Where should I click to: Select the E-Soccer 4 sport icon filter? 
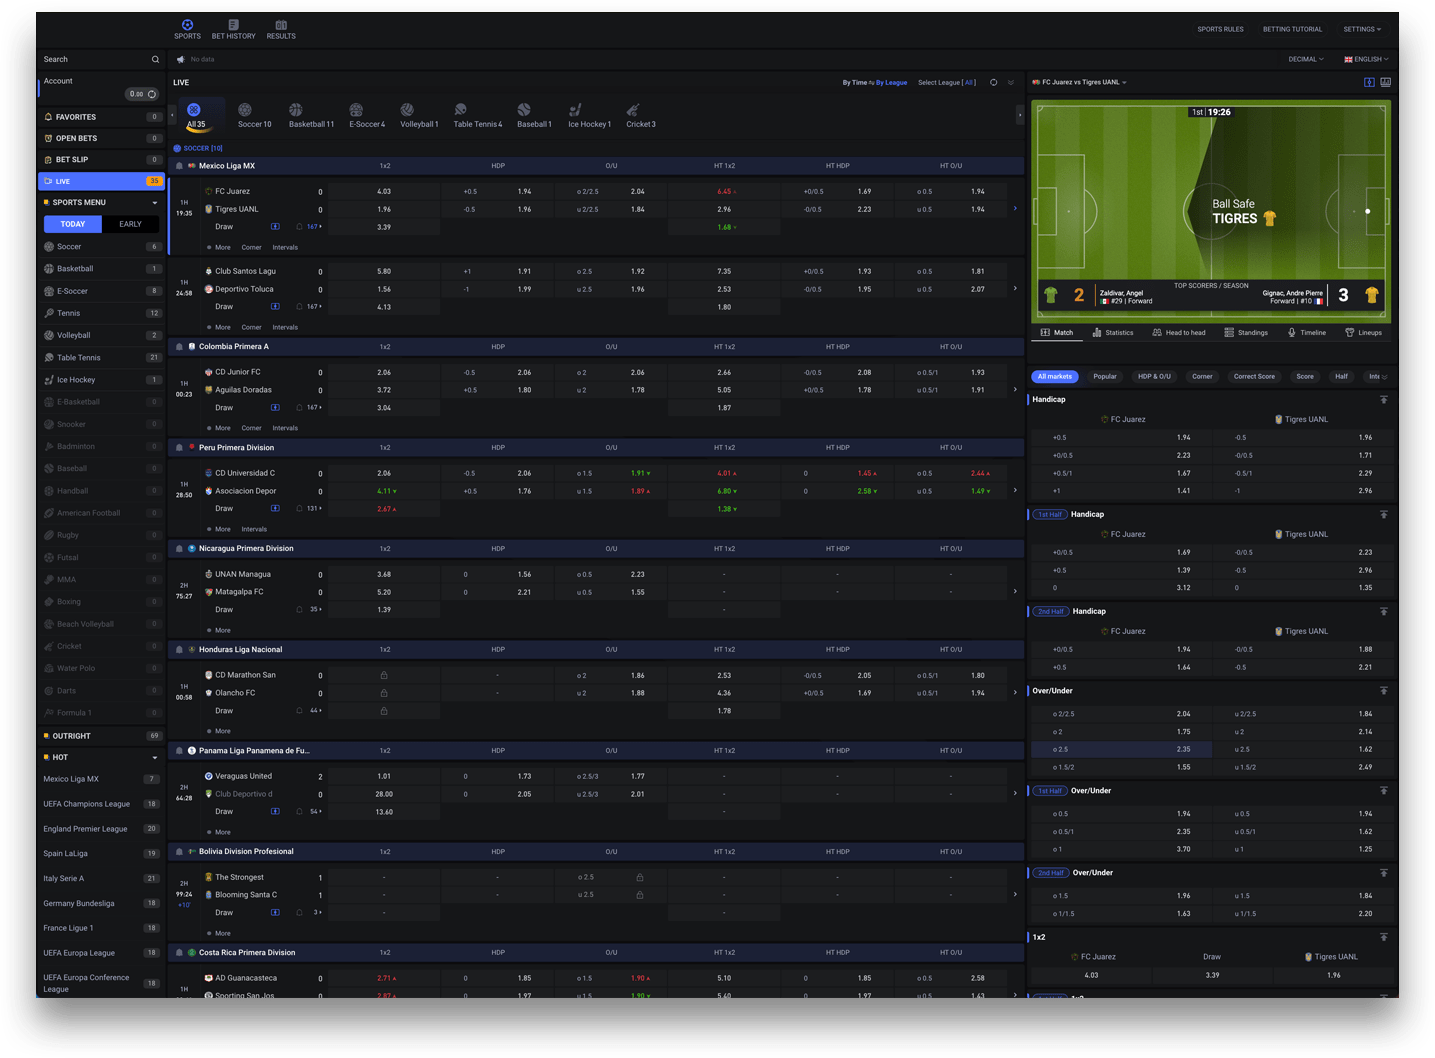[367, 116]
